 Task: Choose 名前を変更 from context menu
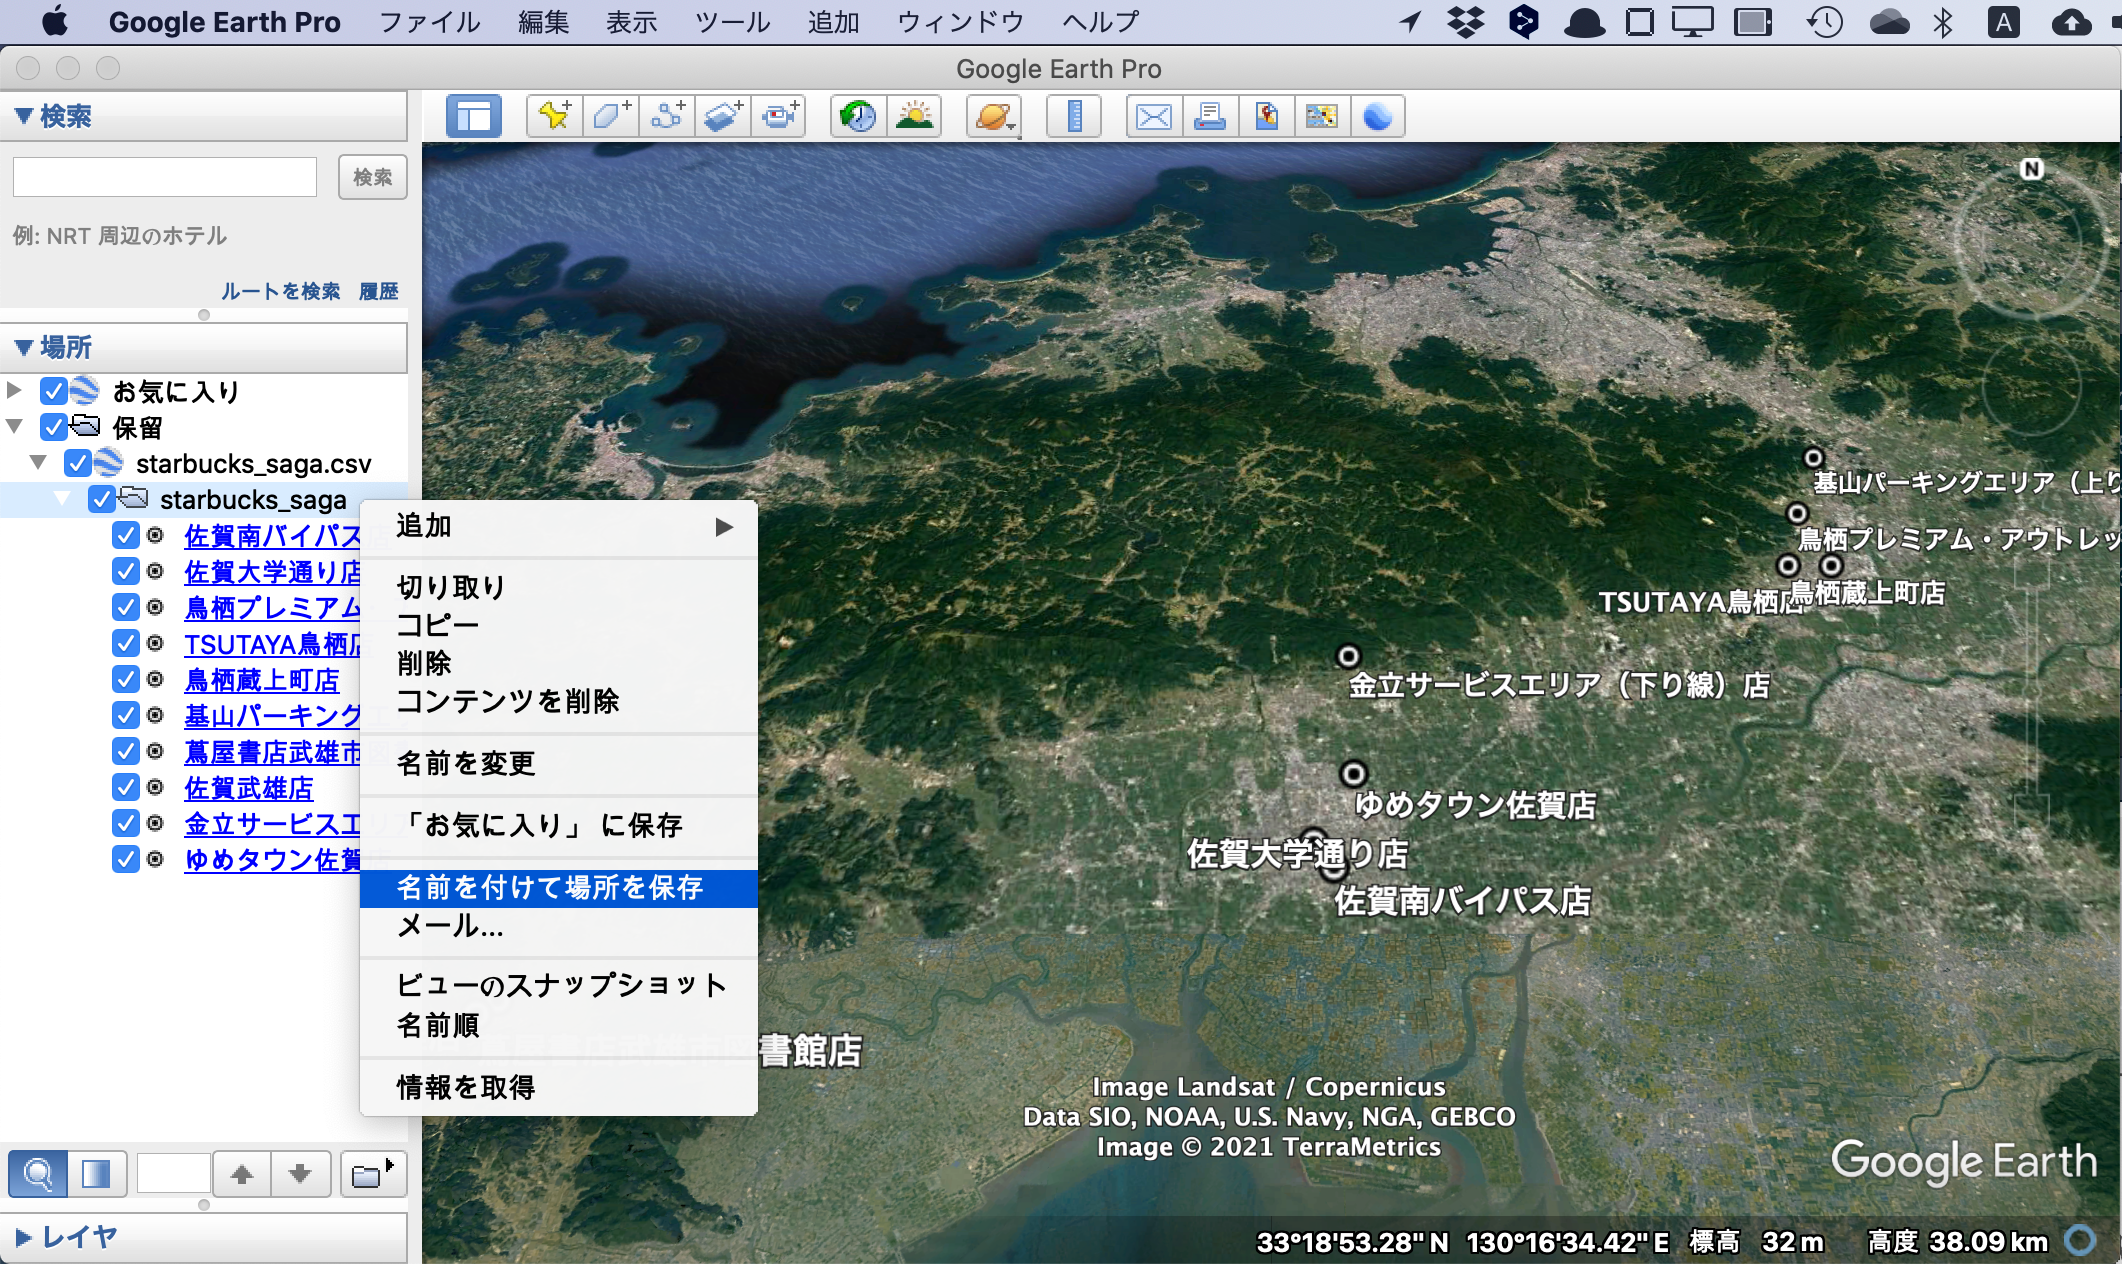(558, 764)
